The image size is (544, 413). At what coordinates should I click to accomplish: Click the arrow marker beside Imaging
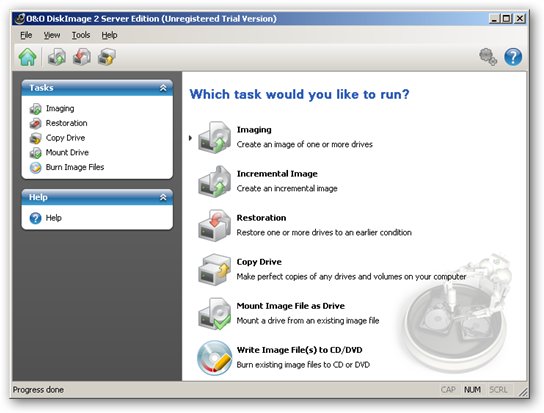(190, 138)
